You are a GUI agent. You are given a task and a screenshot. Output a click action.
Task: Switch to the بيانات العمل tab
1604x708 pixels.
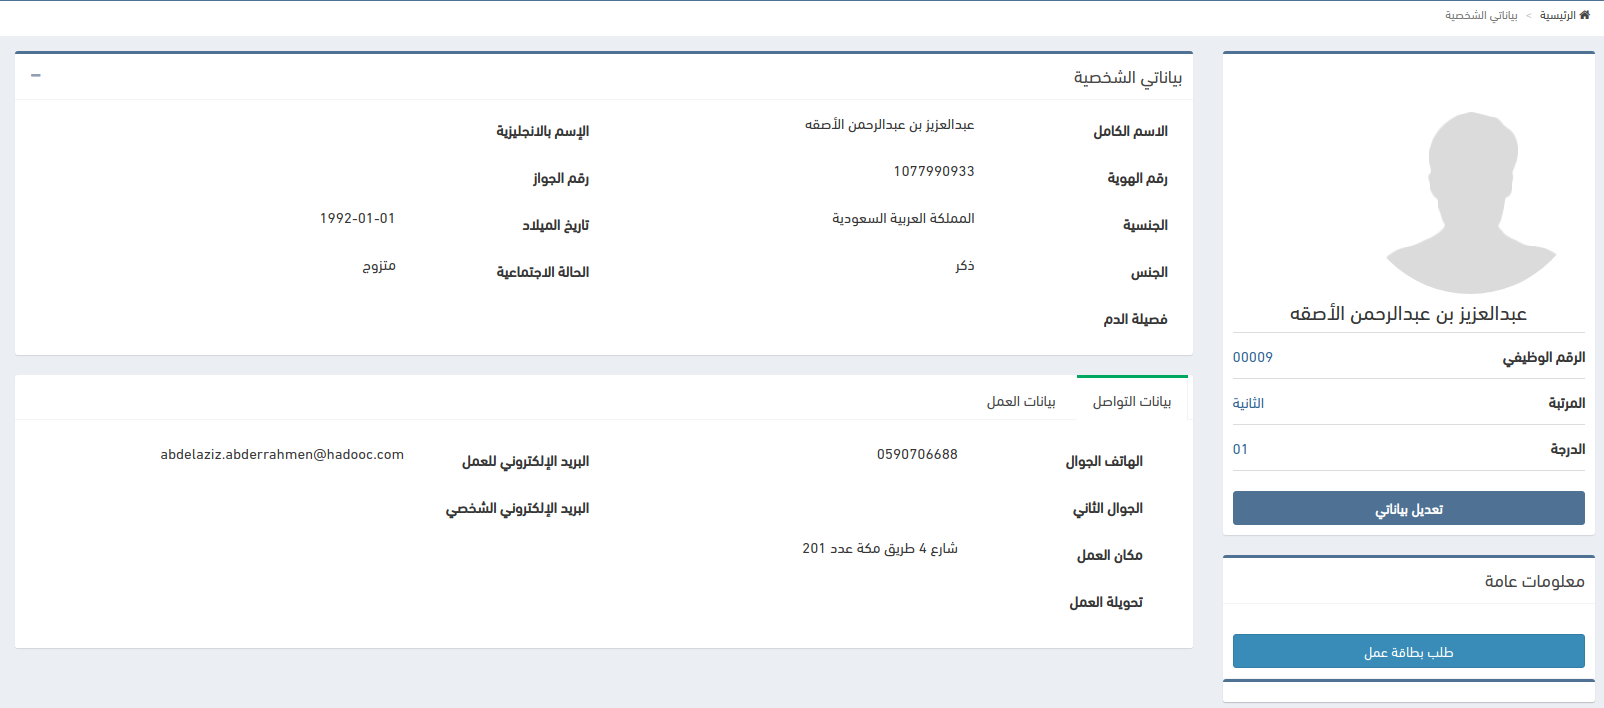point(1021,401)
